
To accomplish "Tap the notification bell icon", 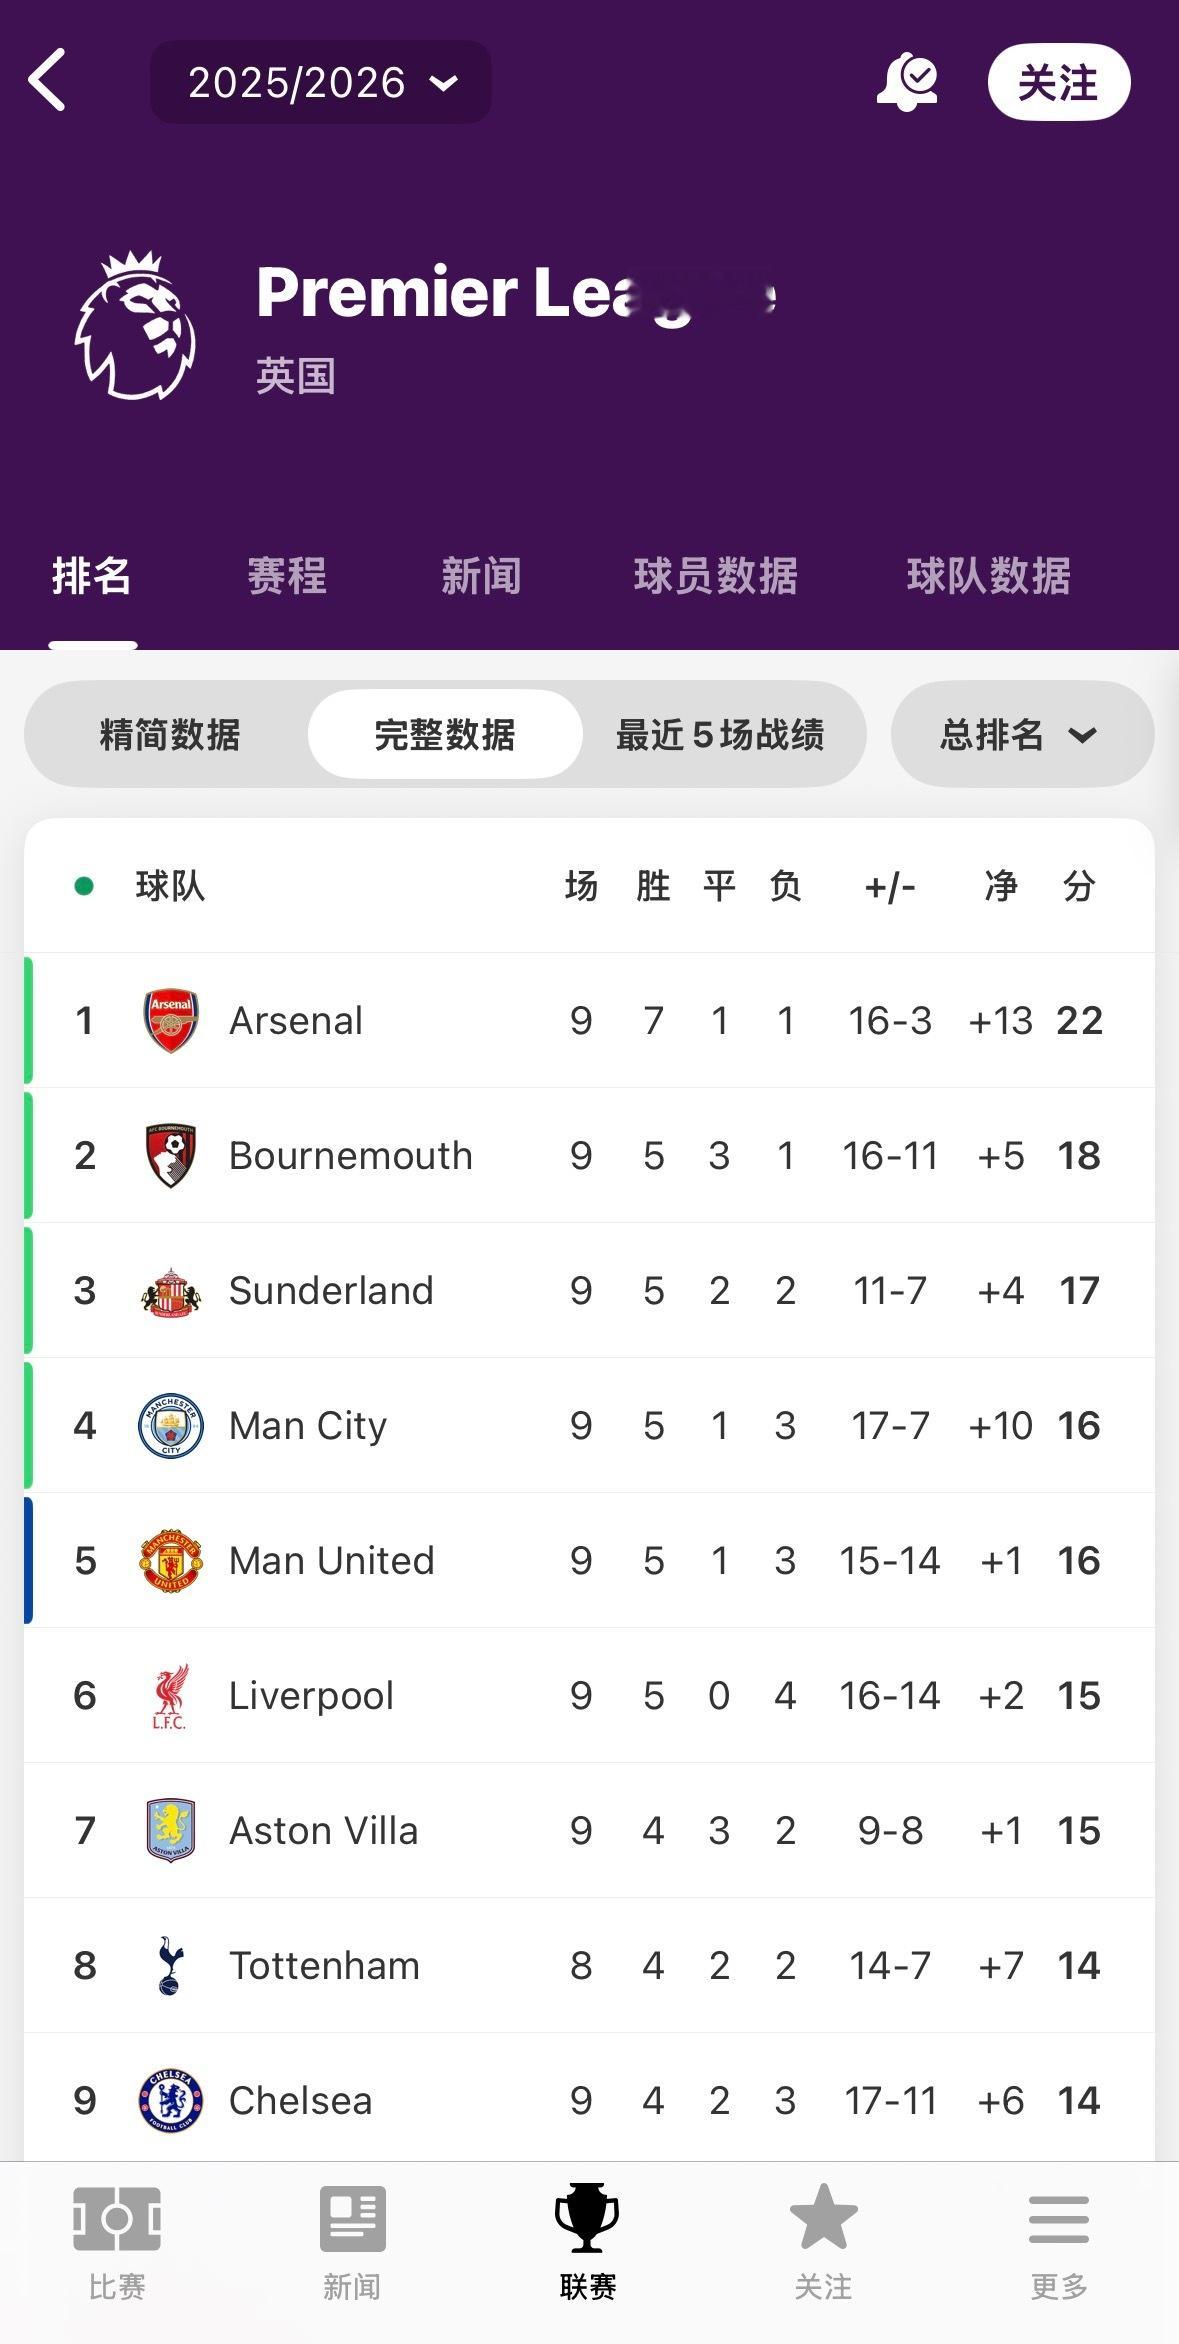I will click(x=907, y=82).
